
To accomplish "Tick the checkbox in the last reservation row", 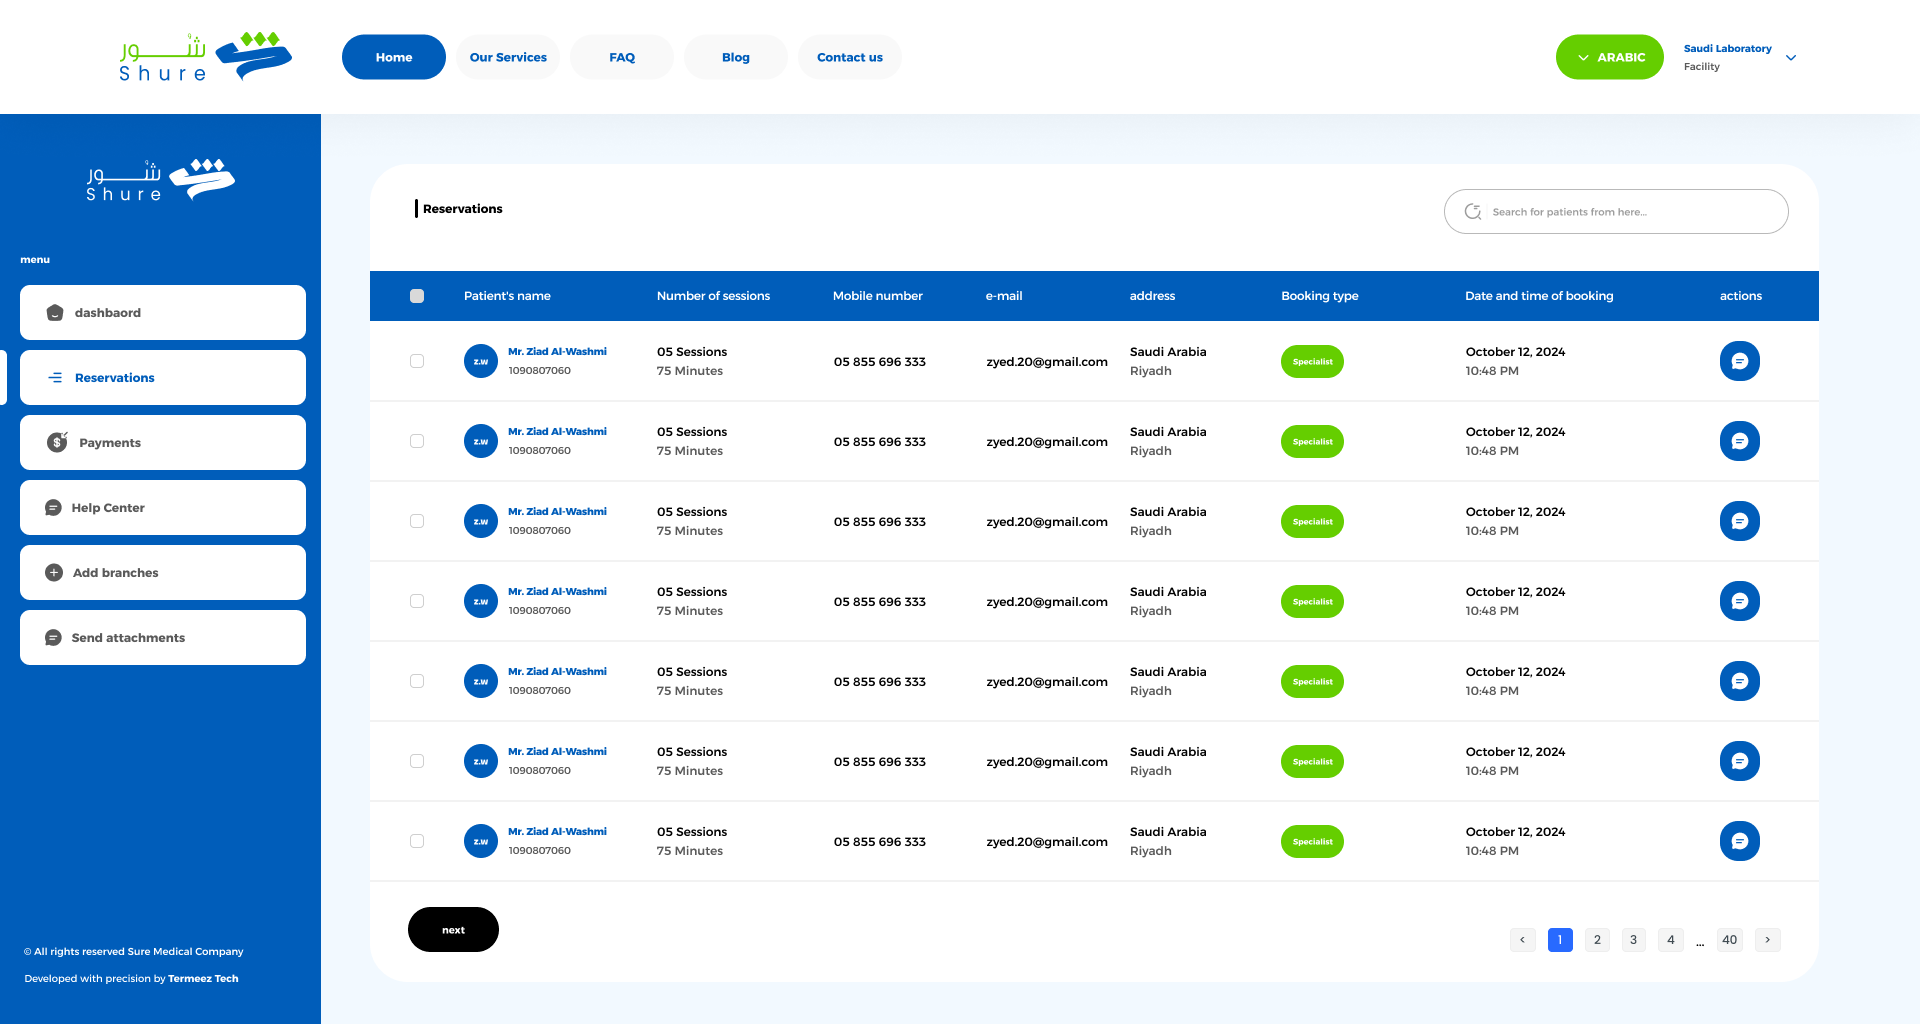I will point(417,841).
